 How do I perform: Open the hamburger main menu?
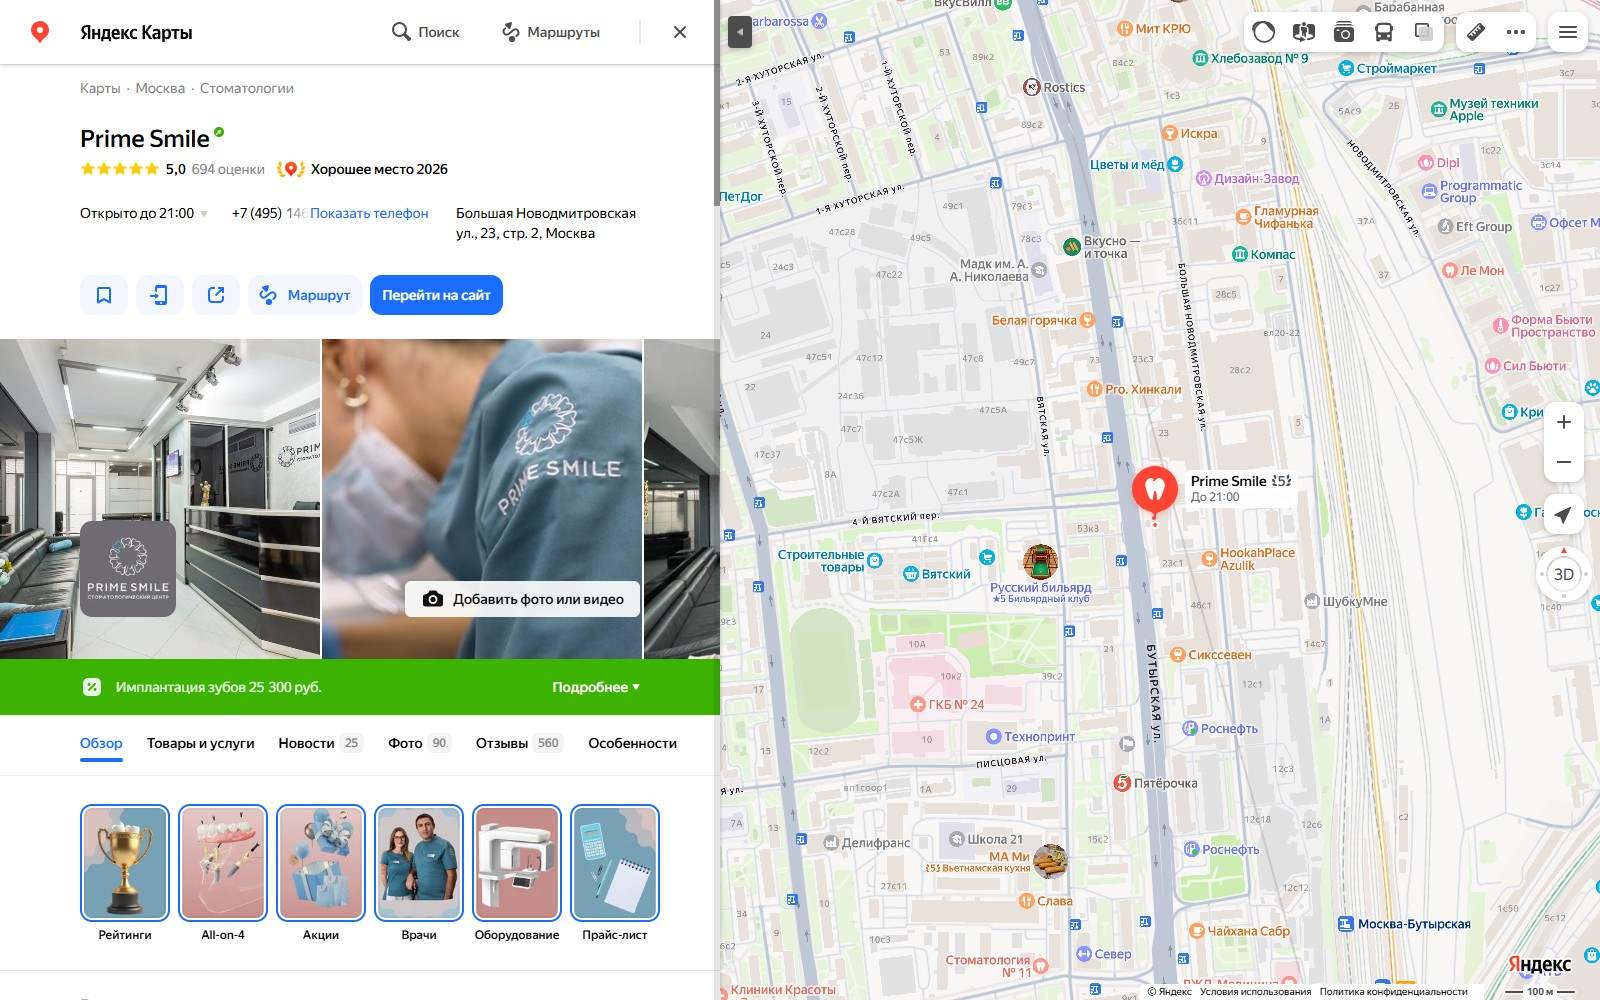tap(1568, 32)
